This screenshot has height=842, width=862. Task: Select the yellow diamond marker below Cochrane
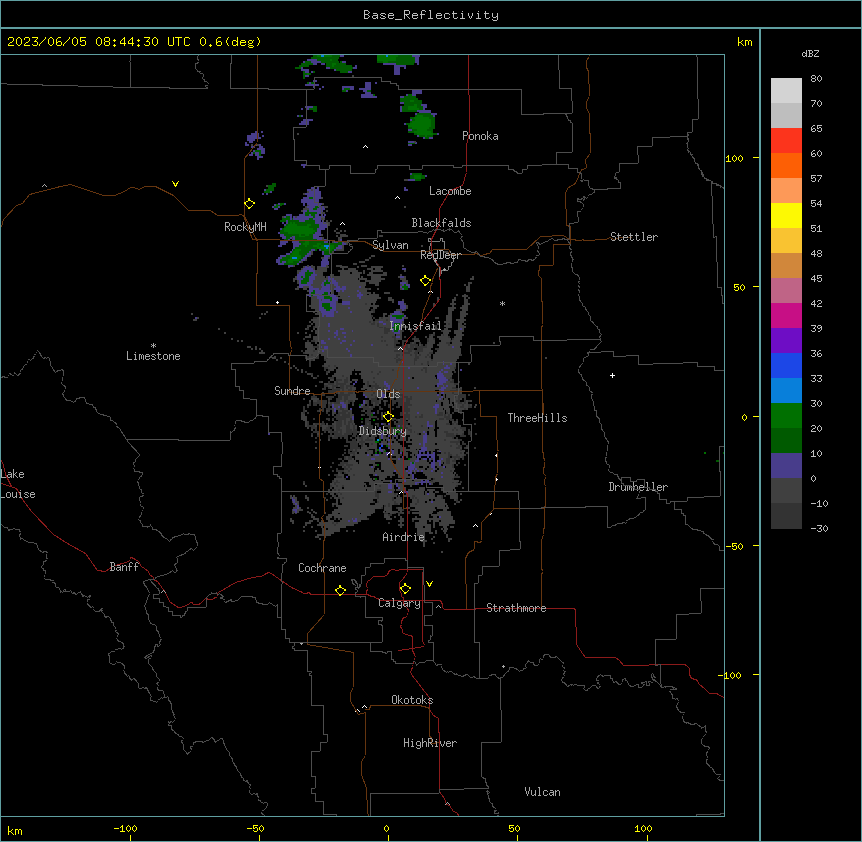coord(340,590)
